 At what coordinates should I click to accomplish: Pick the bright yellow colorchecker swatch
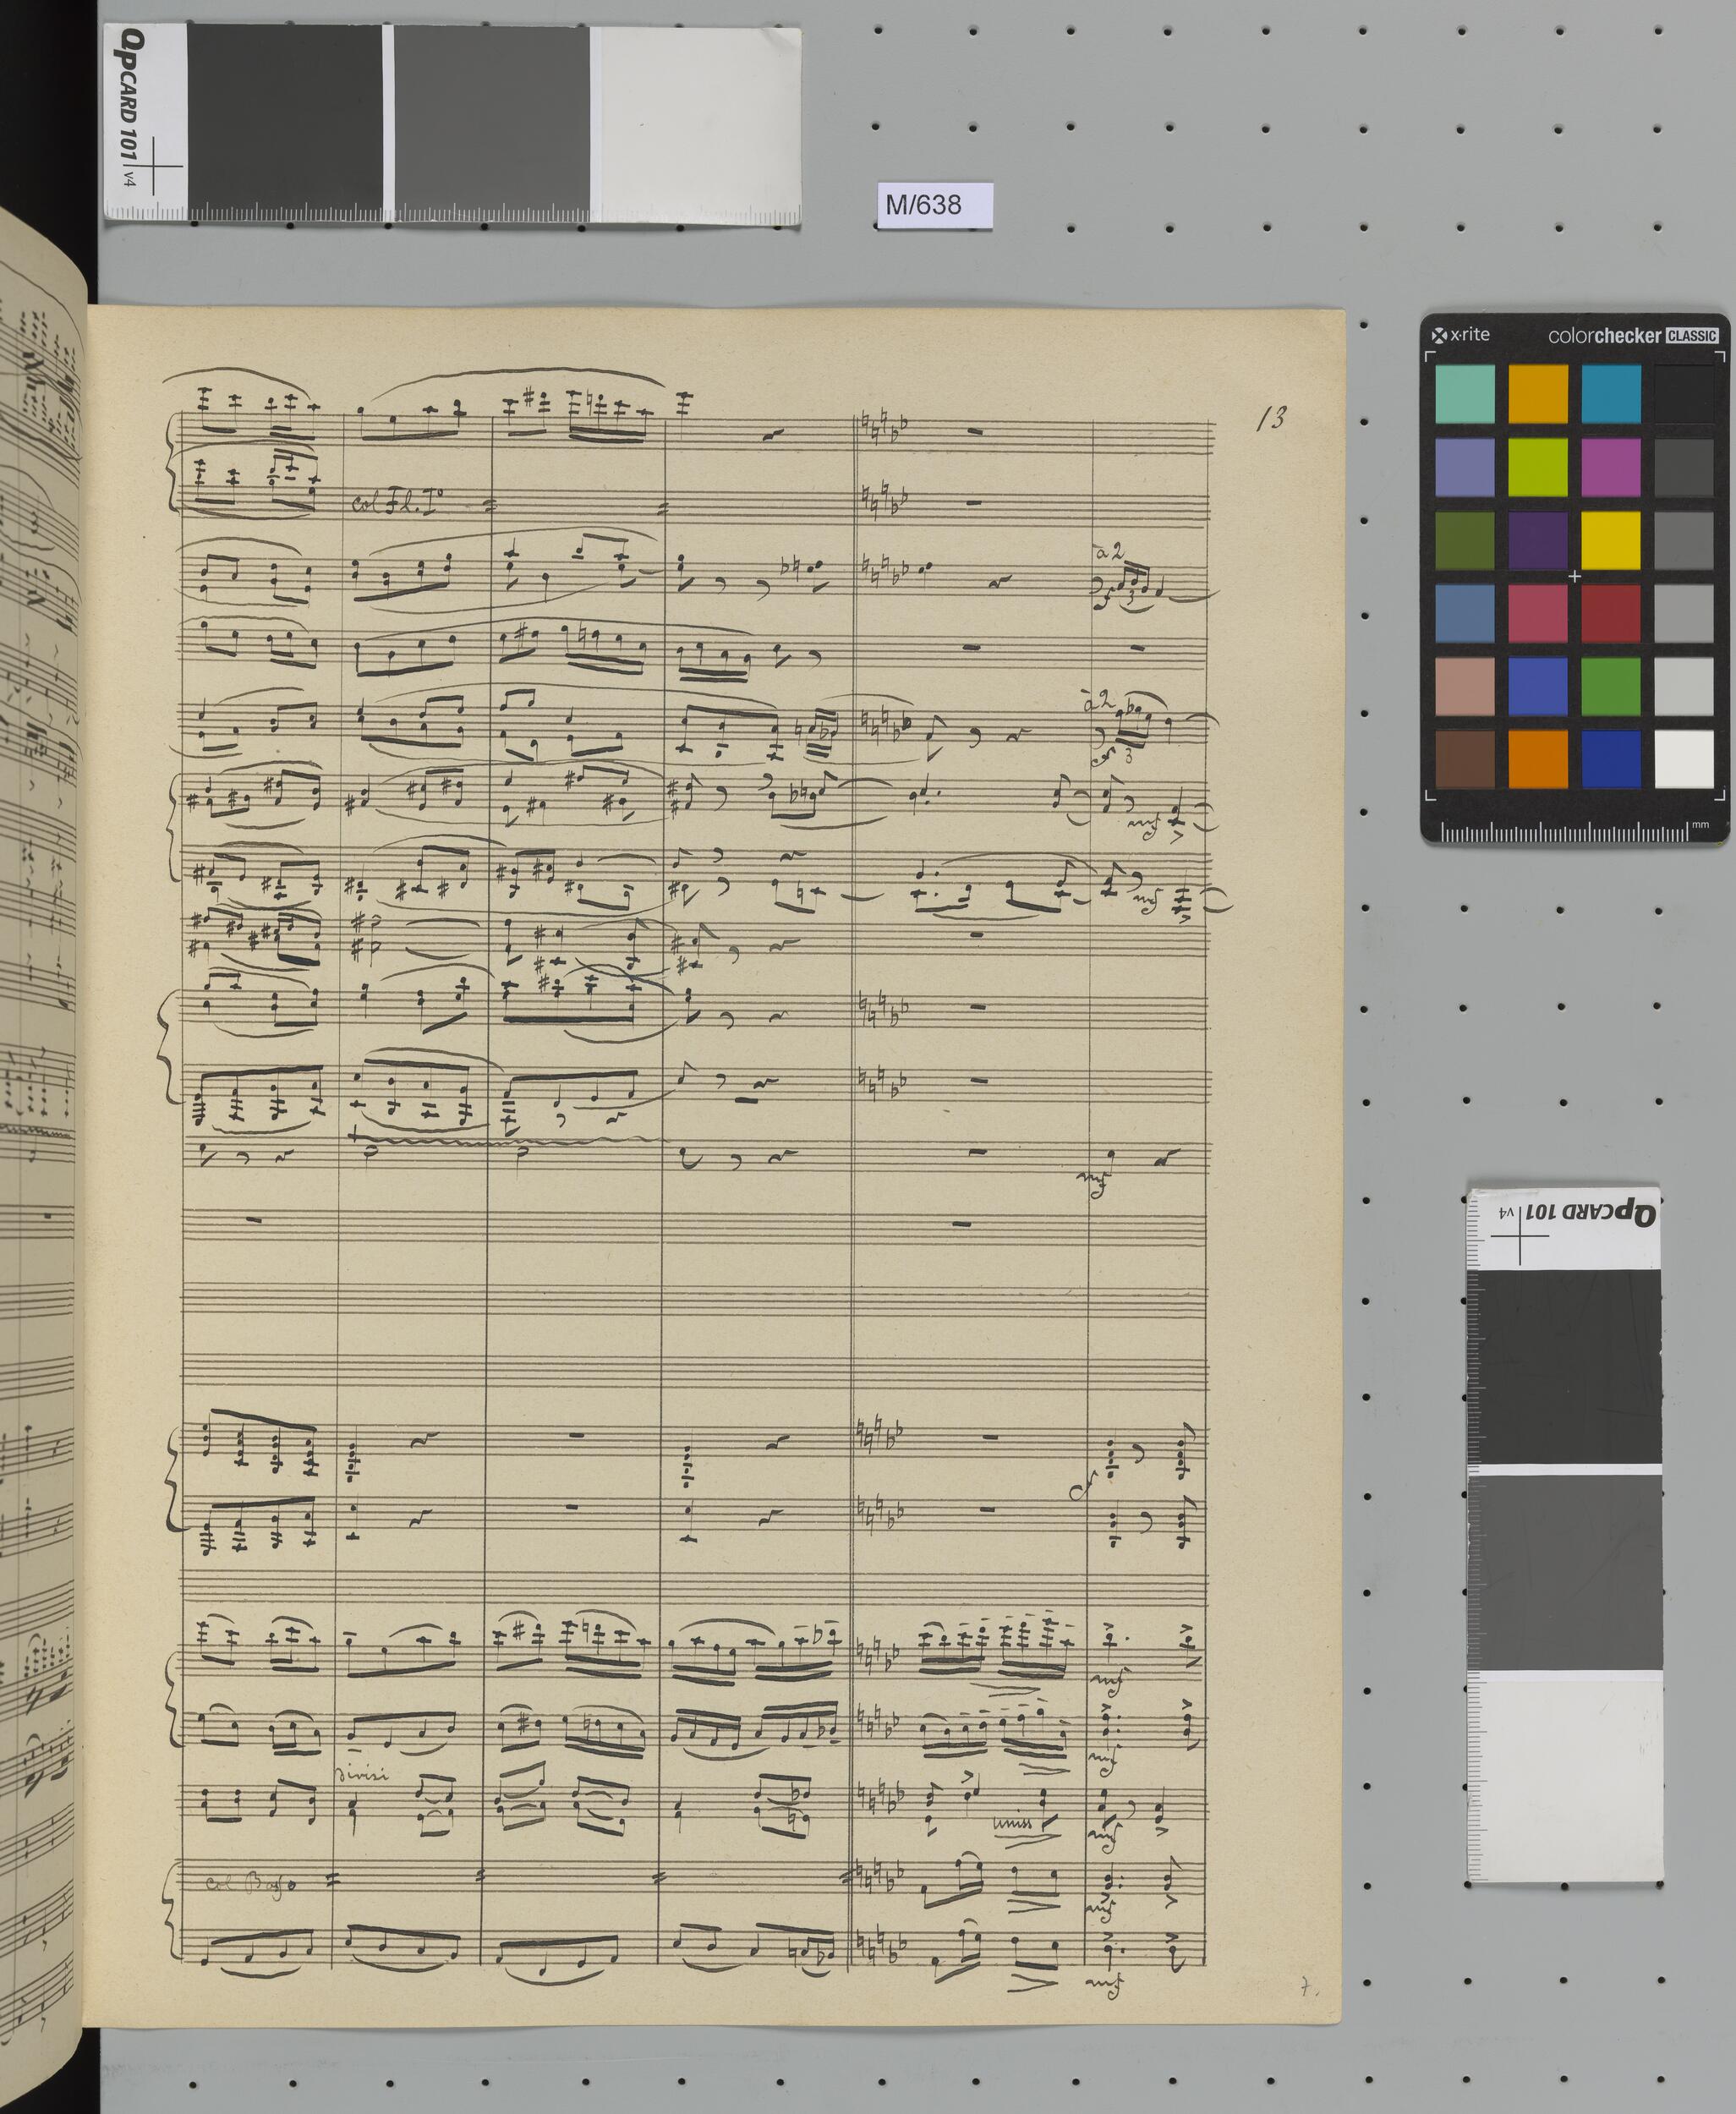[x=1611, y=540]
